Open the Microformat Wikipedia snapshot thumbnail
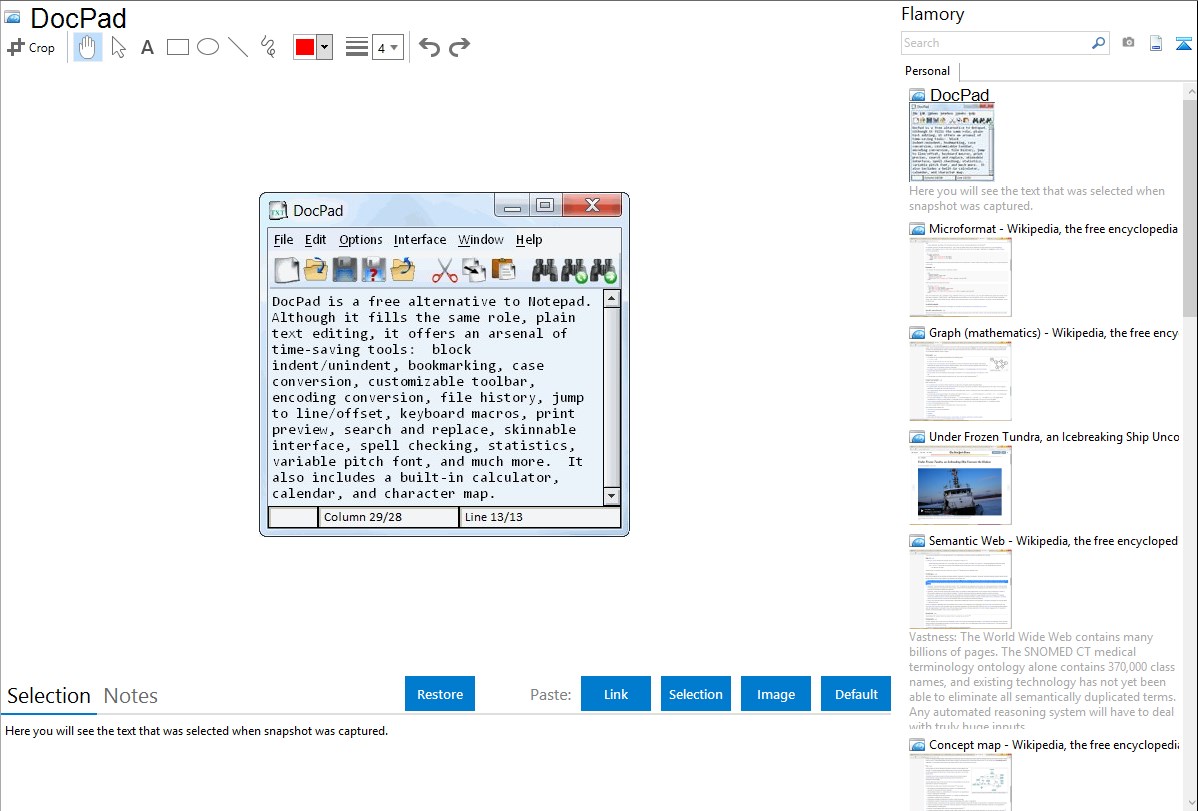Viewport: 1198px width, 811px height. (x=960, y=277)
